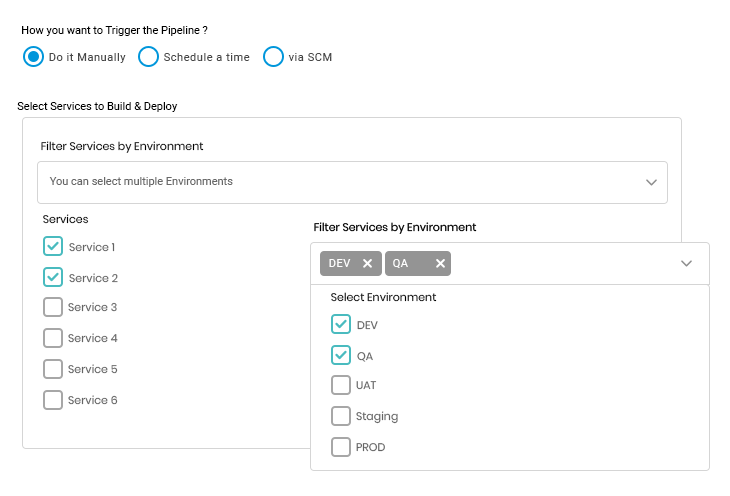Viewport: 730px width, 496px height.
Task: Expand the top environments dropdown chevron
Action: pos(651,183)
